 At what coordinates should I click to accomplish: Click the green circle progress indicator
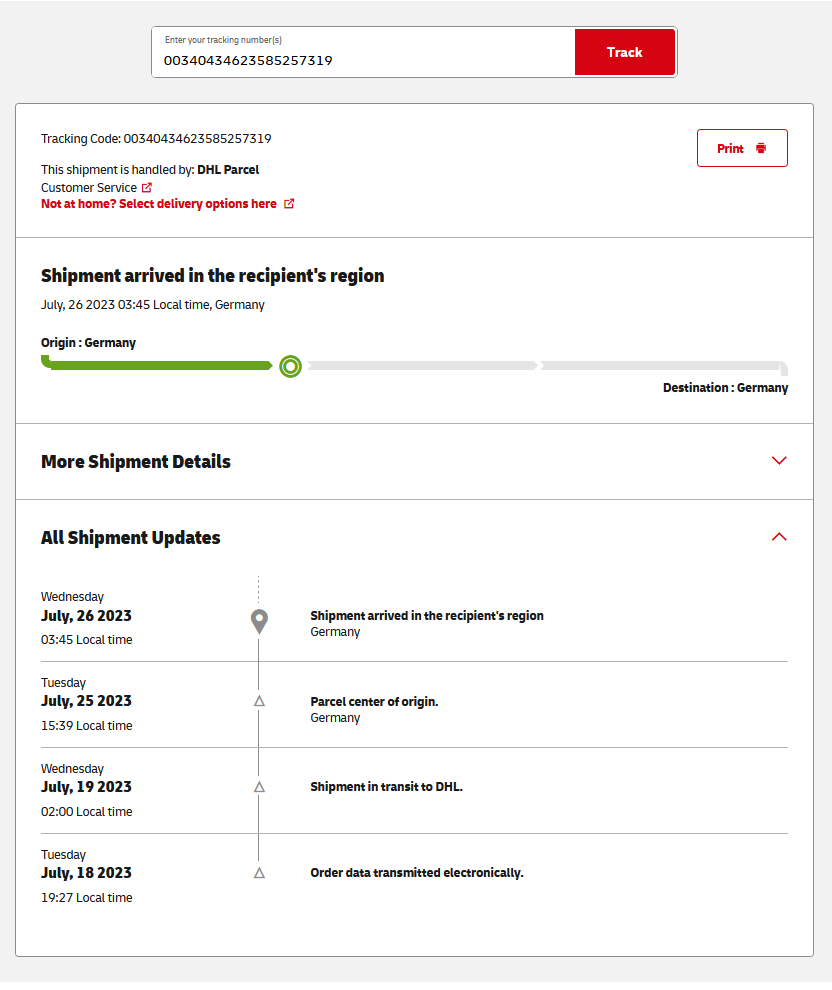pyautogui.click(x=290, y=366)
